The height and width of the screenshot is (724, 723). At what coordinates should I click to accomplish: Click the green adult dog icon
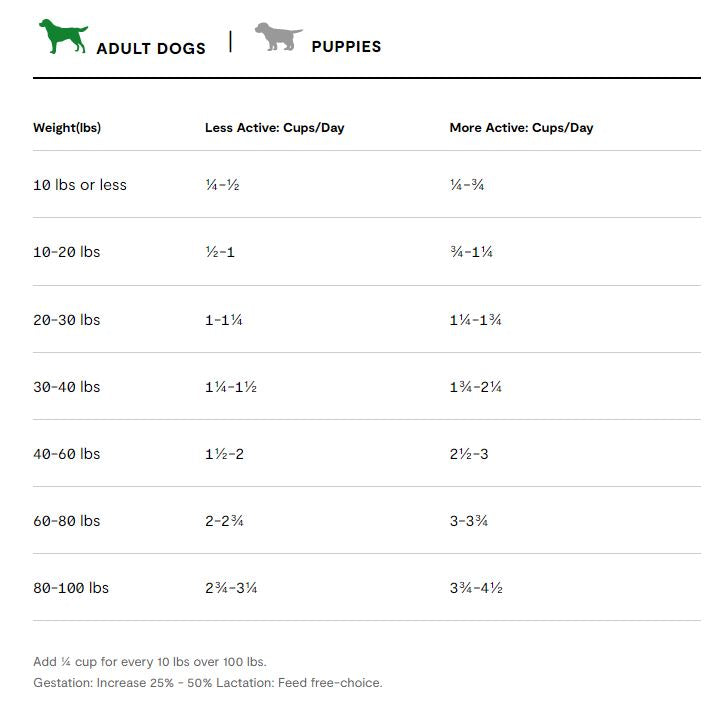point(63,37)
